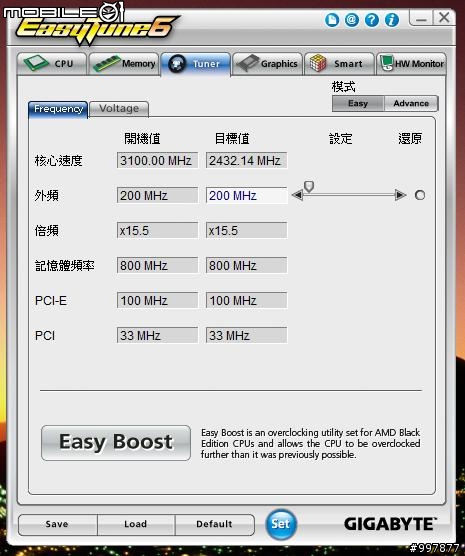Click the info 'i' icon
This screenshot has width=465, height=556.
[x=392, y=20]
